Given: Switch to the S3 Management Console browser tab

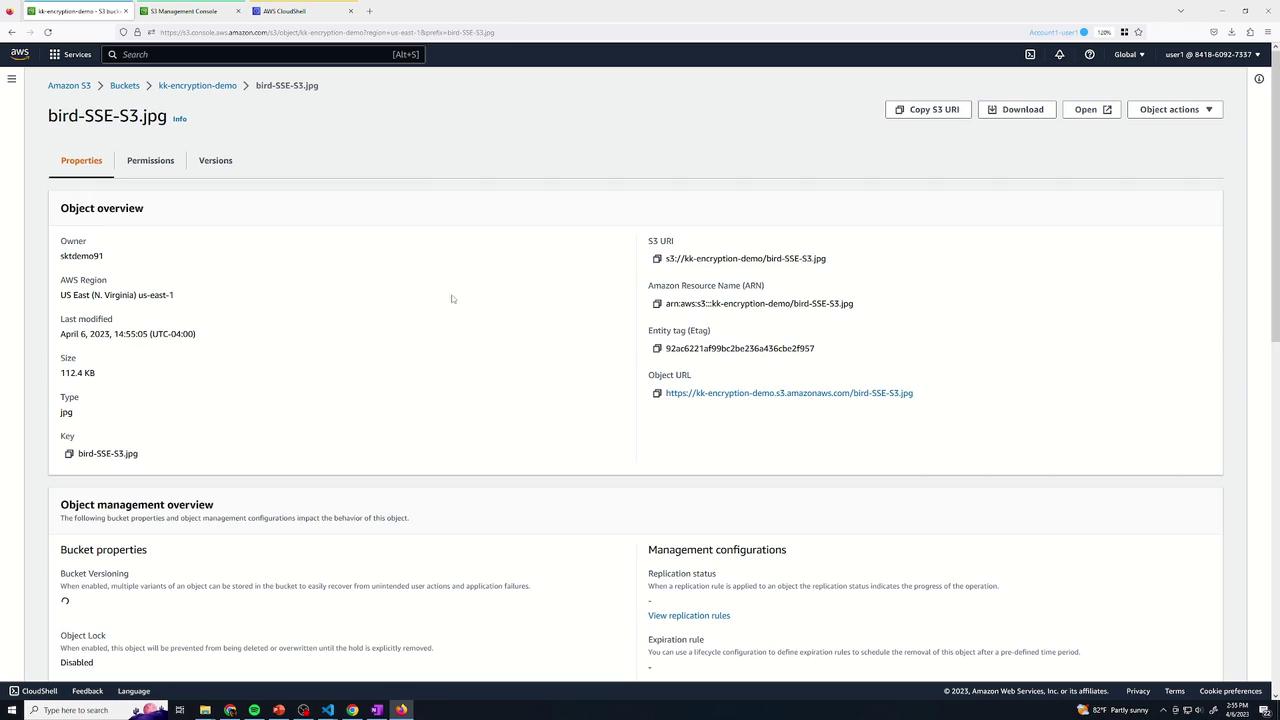Looking at the screenshot, I should [x=190, y=11].
